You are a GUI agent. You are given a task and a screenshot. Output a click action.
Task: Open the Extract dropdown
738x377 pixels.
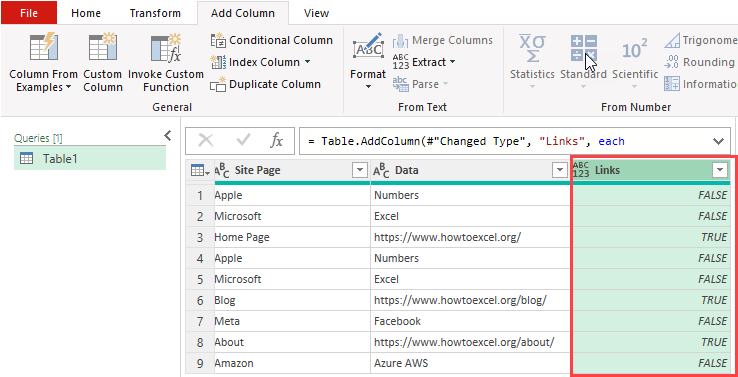tap(424, 62)
